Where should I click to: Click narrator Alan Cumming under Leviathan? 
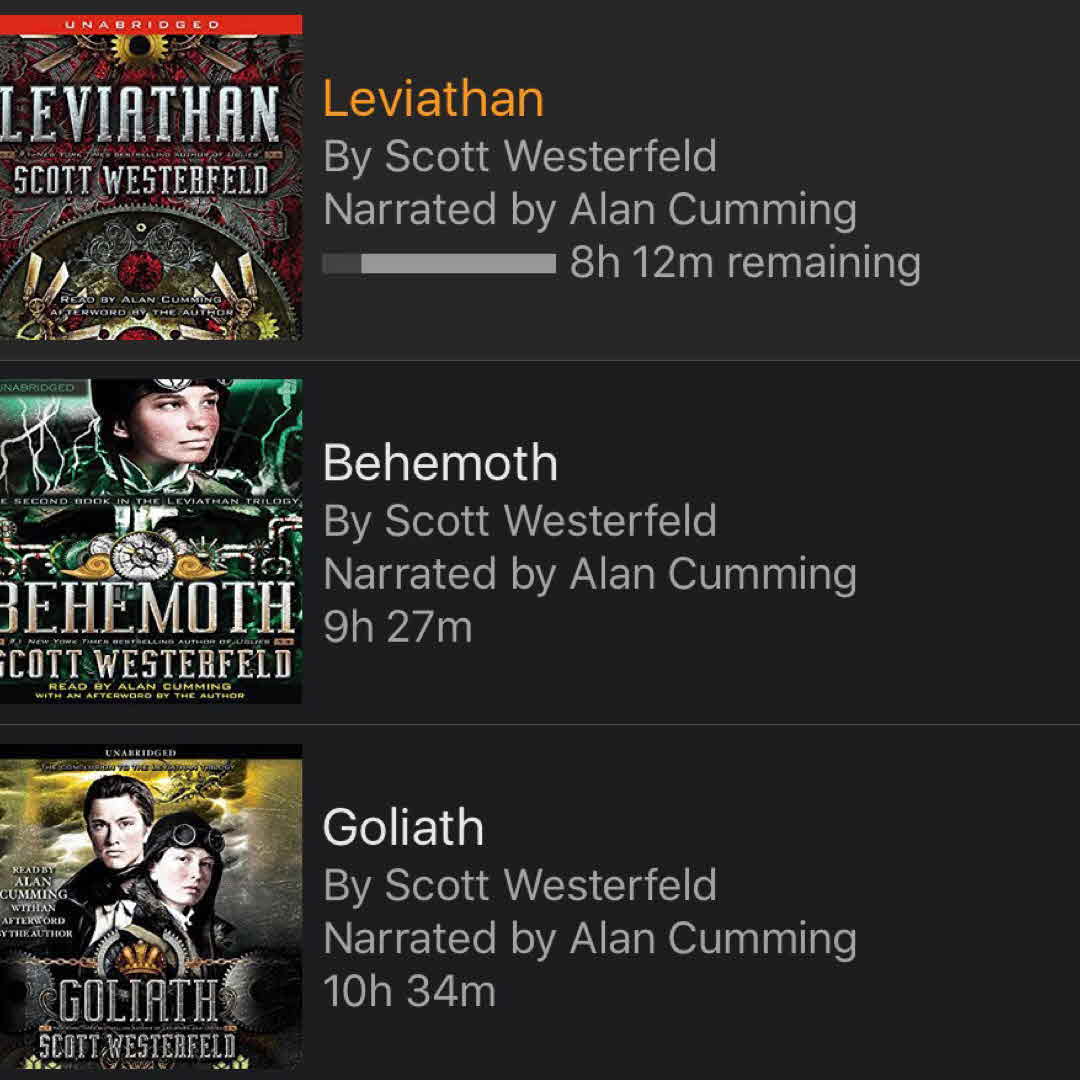(590, 210)
